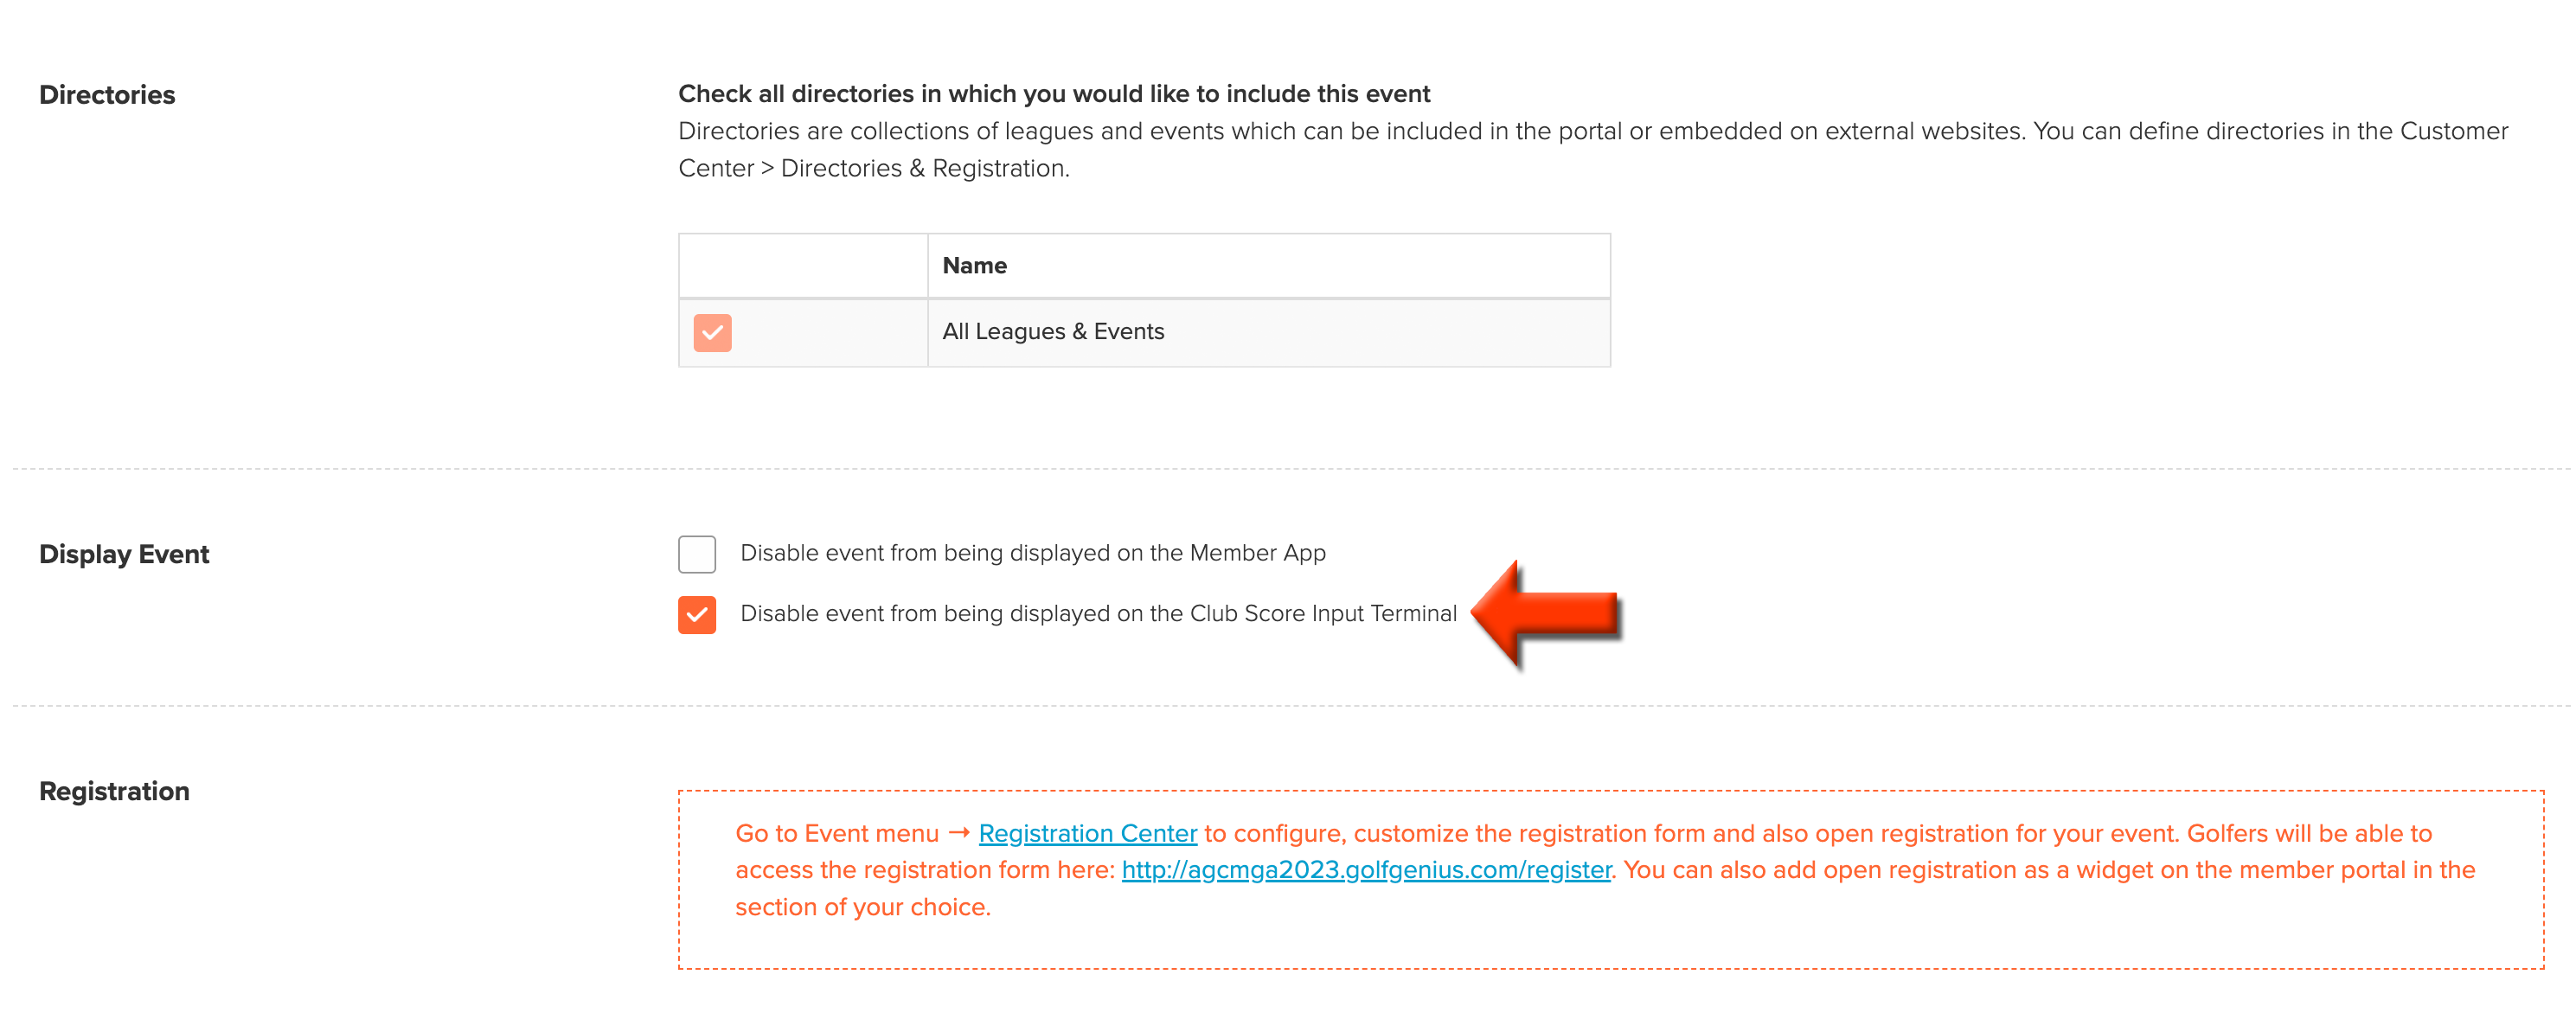Click the right-arrow symbol after Event menu
2576x1026 pixels.
(x=959, y=833)
